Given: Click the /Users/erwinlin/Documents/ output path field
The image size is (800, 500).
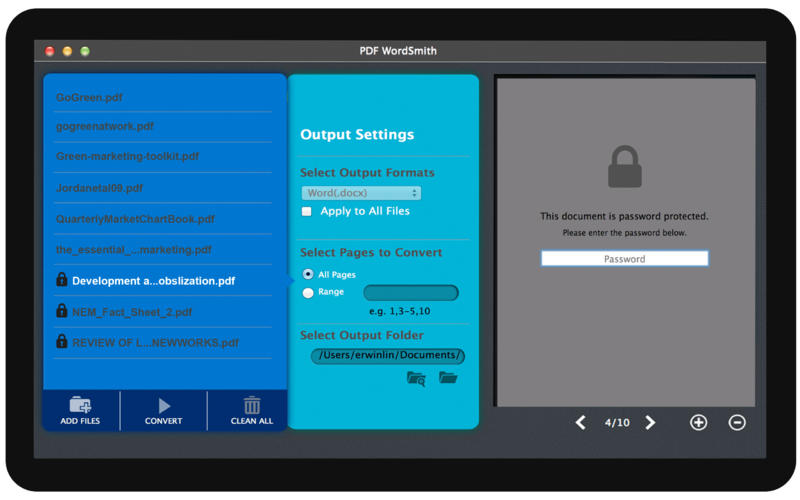Looking at the screenshot, I should [x=388, y=356].
